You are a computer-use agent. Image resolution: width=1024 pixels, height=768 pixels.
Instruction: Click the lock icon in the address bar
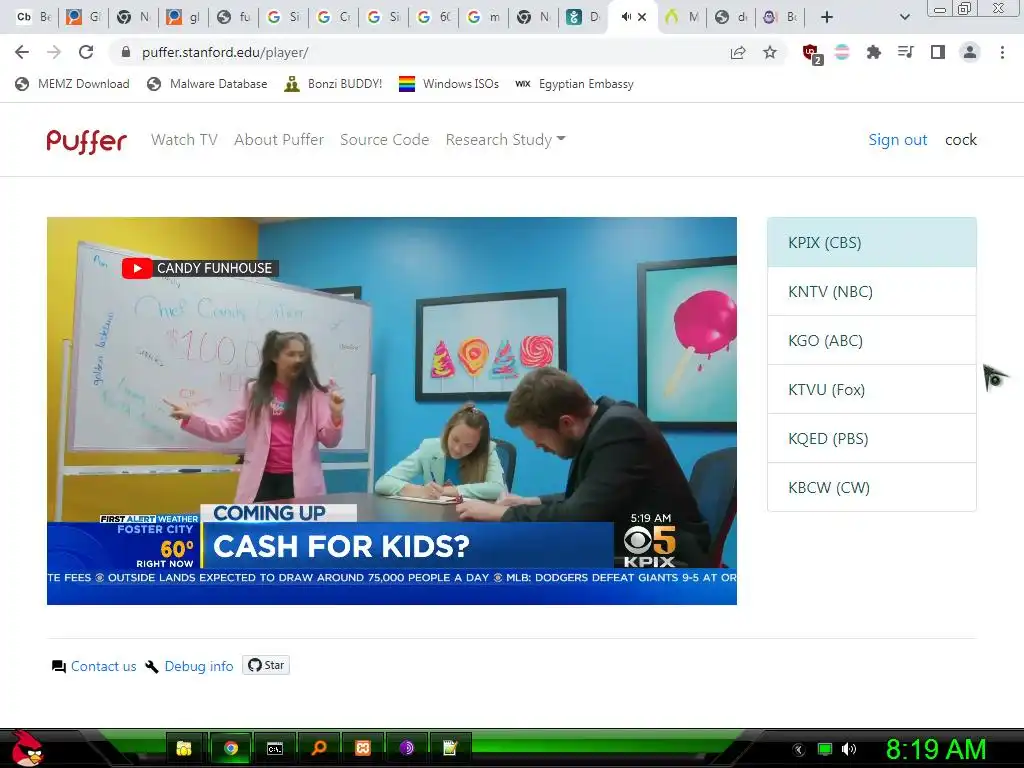pyautogui.click(x=126, y=52)
